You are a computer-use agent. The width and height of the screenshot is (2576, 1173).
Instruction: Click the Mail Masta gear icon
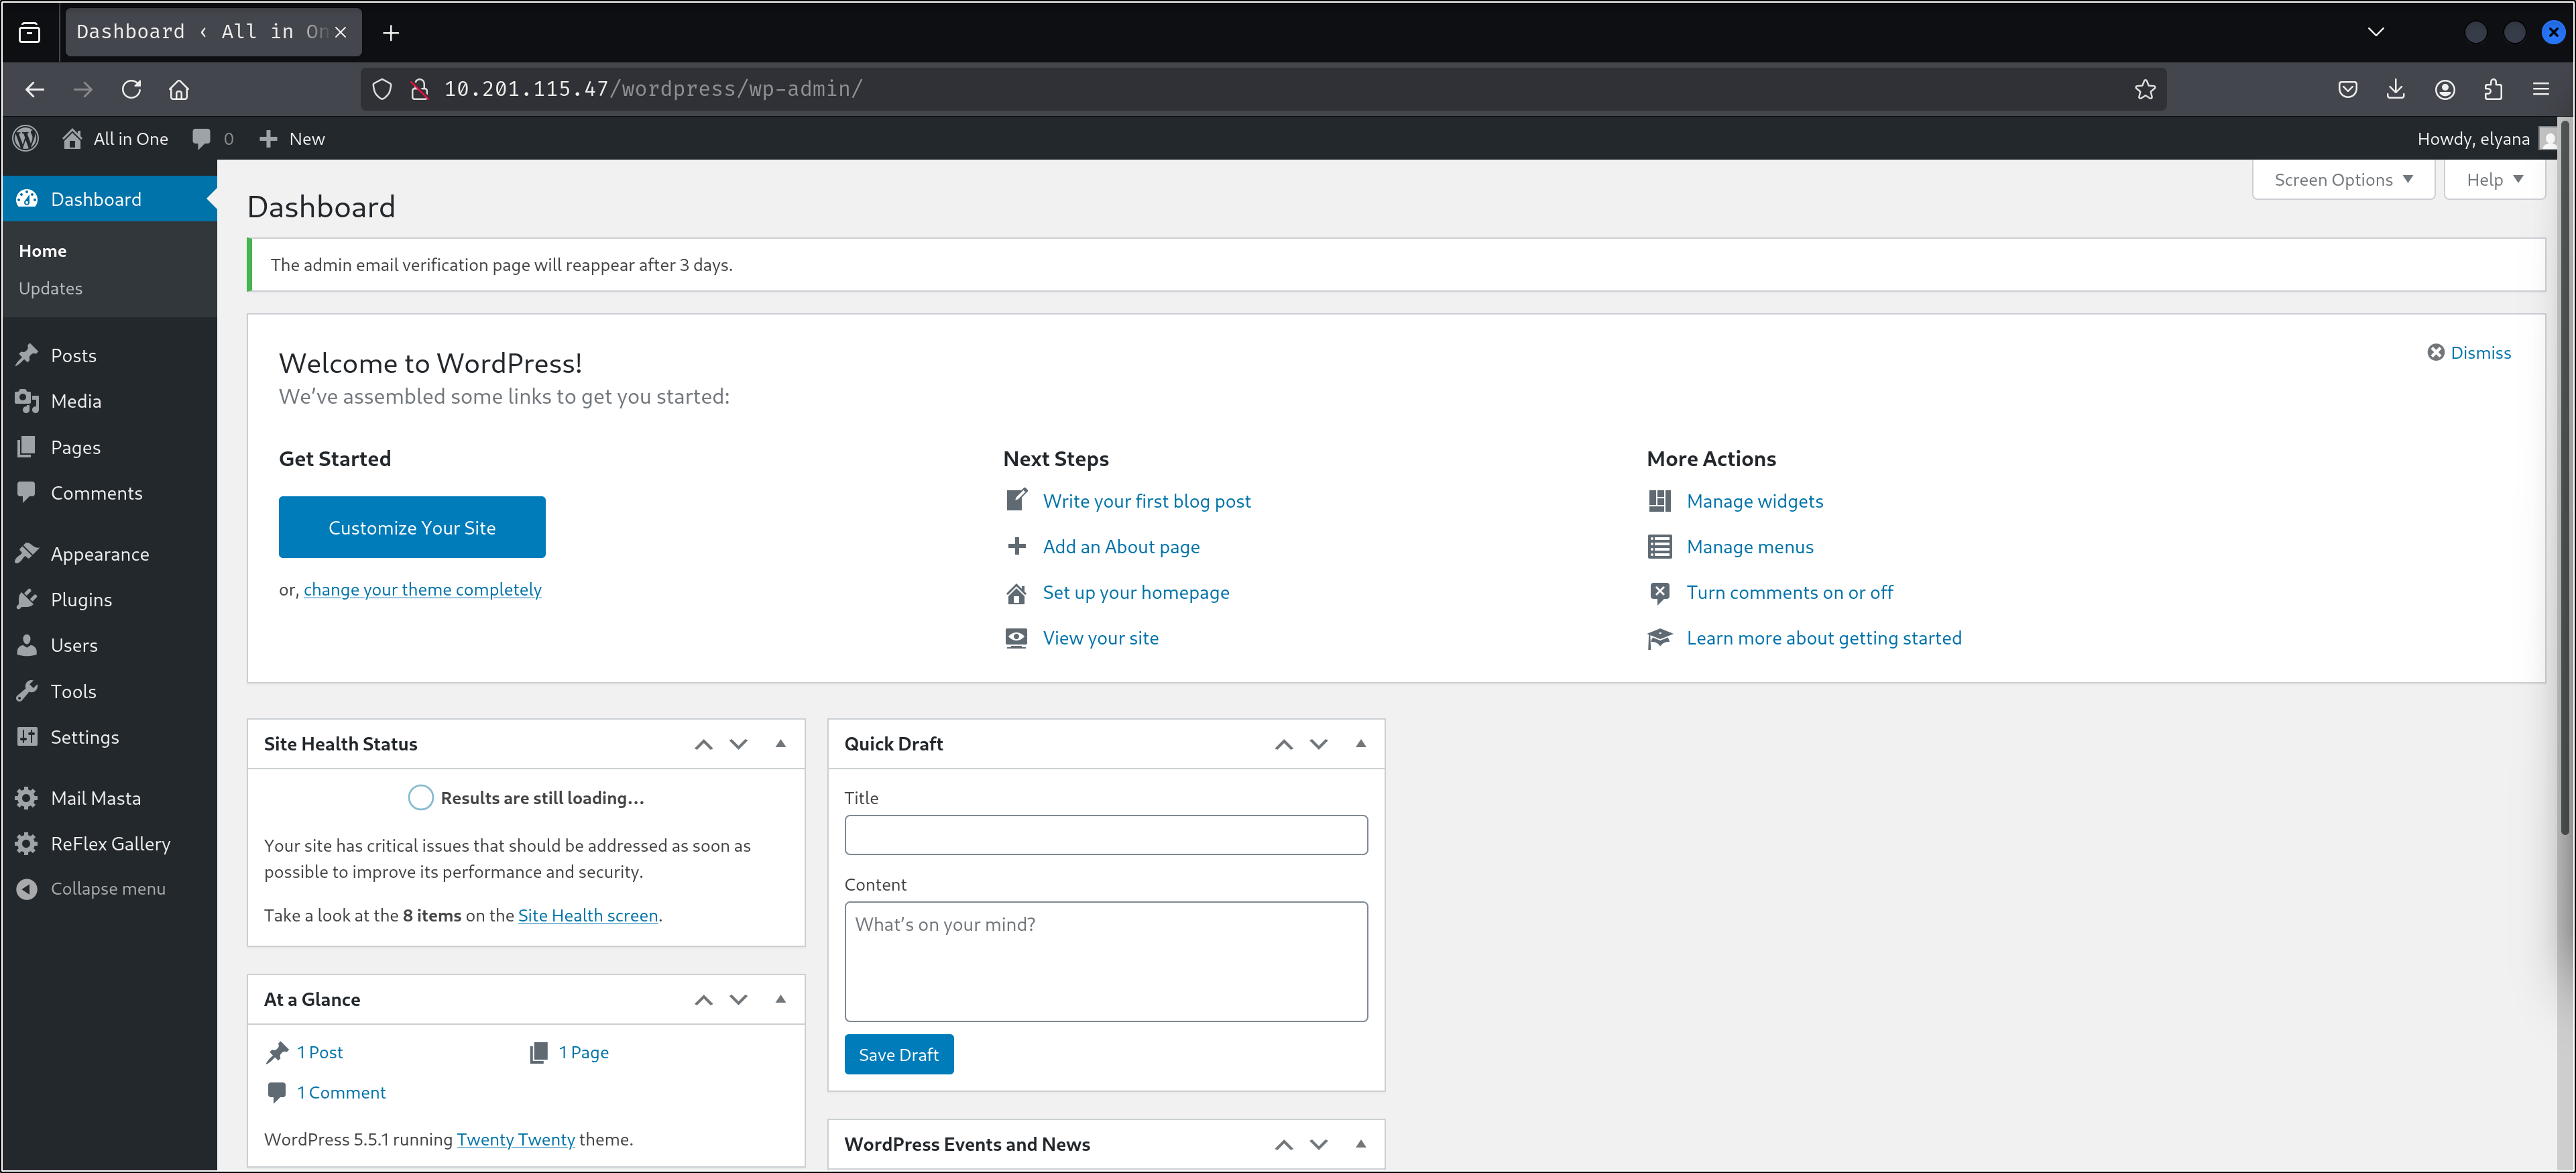pyautogui.click(x=27, y=798)
